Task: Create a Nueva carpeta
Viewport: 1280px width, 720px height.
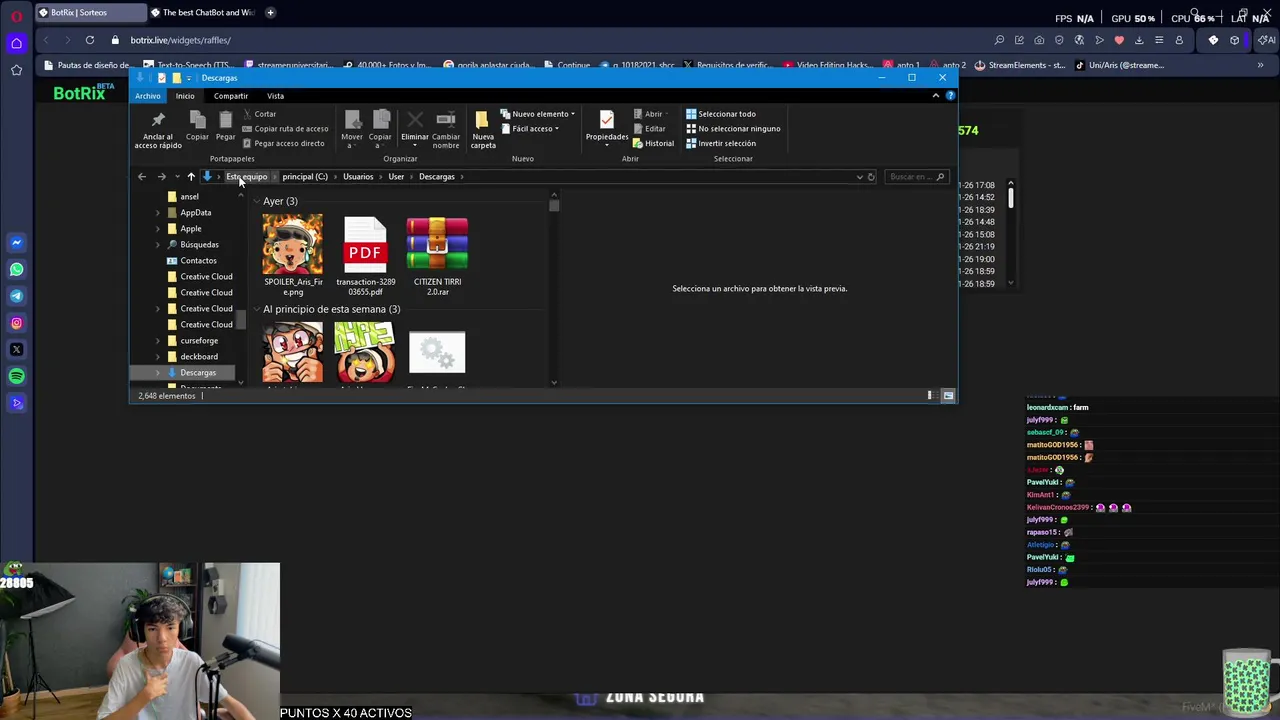Action: [x=483, y=130]
